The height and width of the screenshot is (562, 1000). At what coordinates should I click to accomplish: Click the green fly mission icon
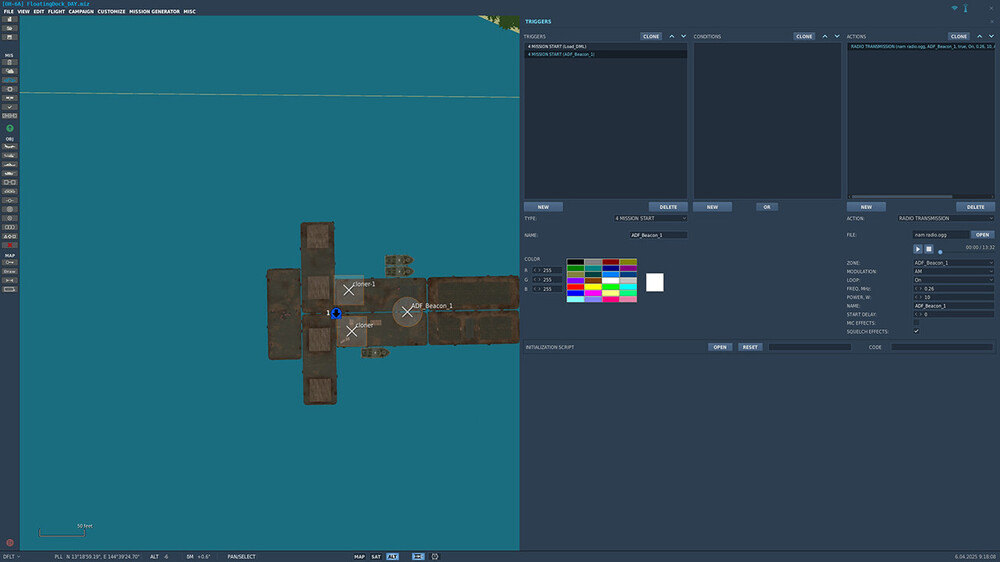point(10,128)
